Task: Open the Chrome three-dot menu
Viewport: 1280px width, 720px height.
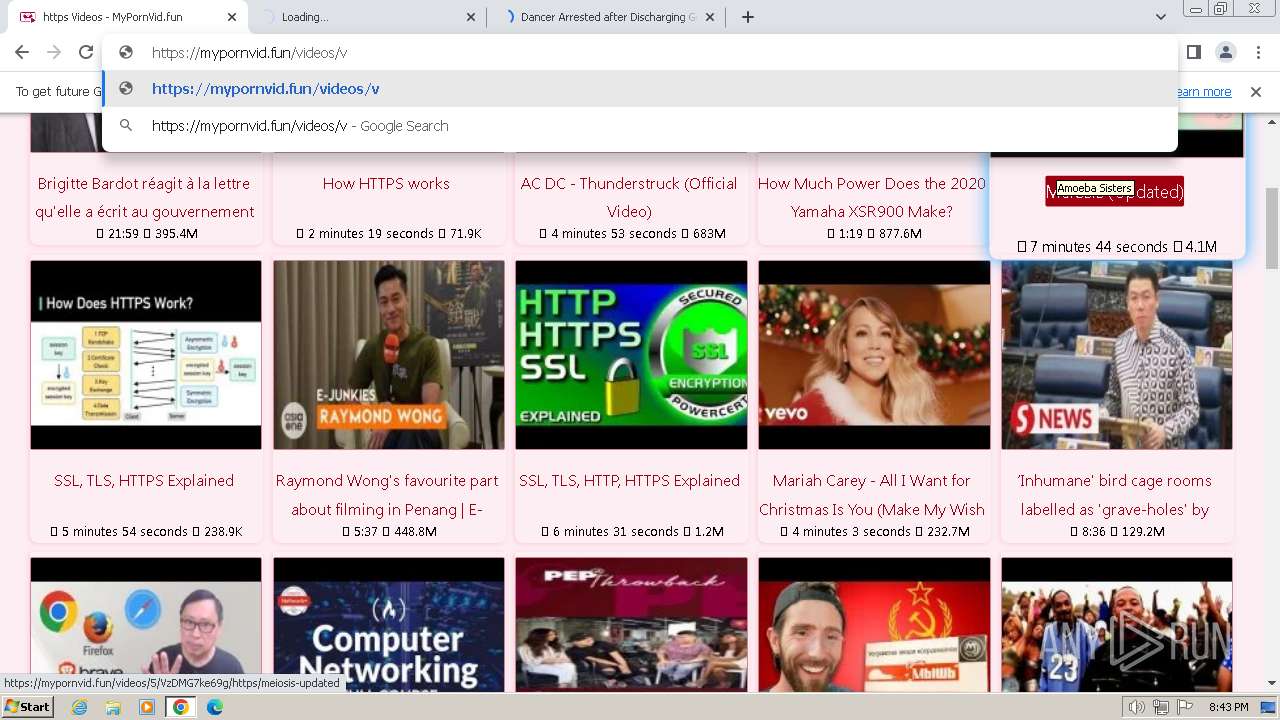Action: point(1257,52)
